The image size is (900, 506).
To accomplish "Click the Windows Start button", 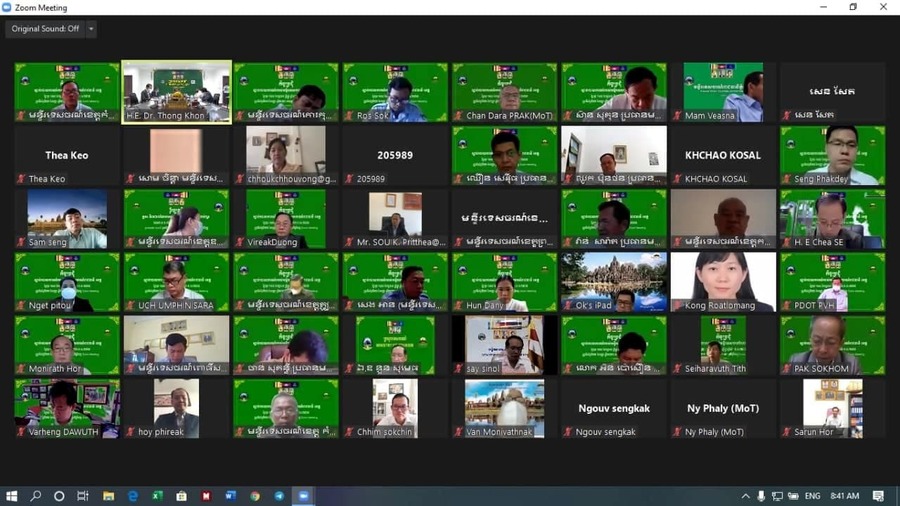I will tap(12, 496).
